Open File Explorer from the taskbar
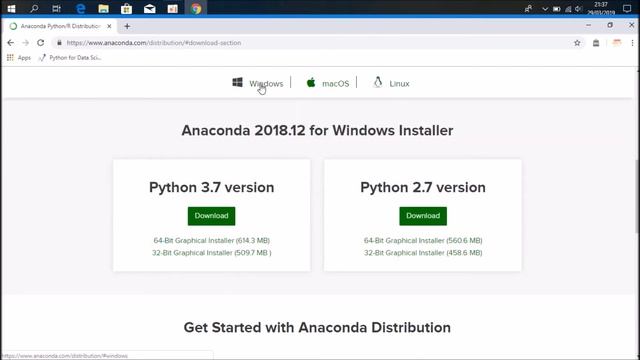This screenshot has width=640, height=360. coord(103,9)
